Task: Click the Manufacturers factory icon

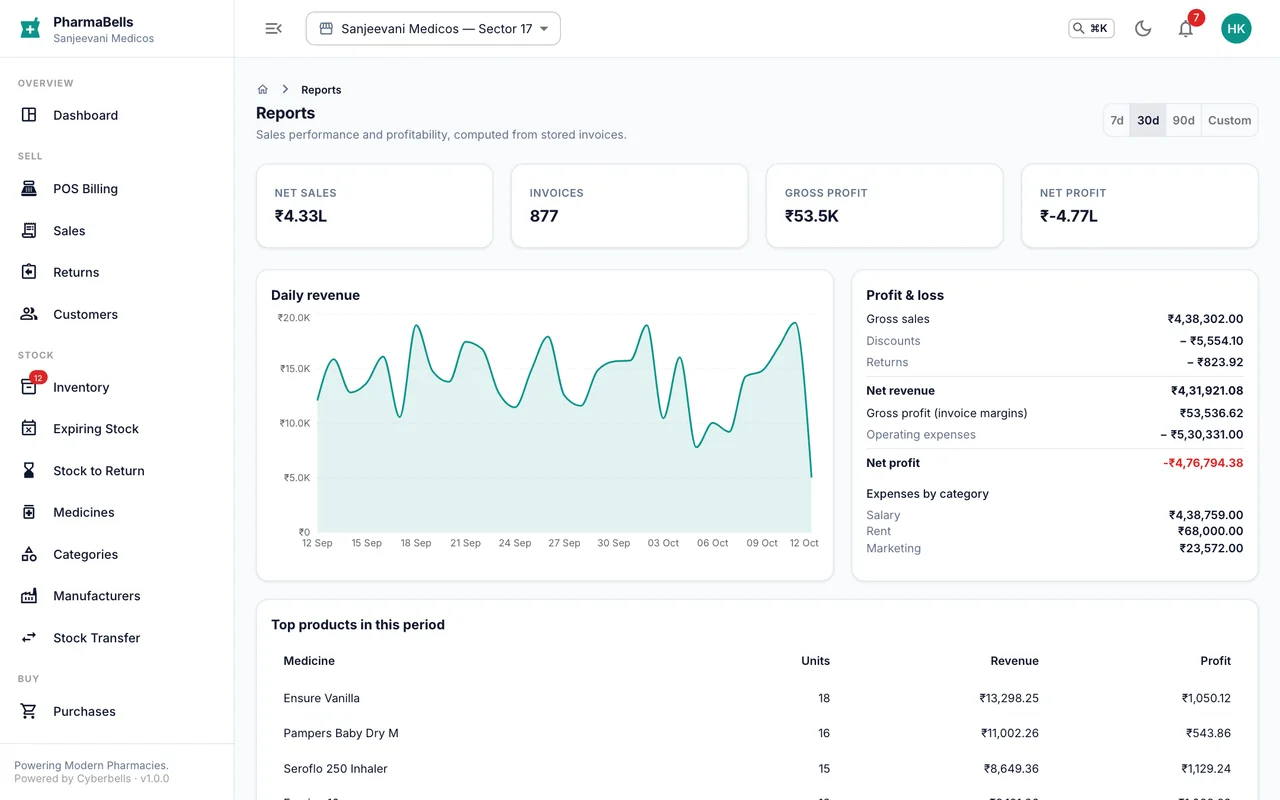Action: pos(29,596)
